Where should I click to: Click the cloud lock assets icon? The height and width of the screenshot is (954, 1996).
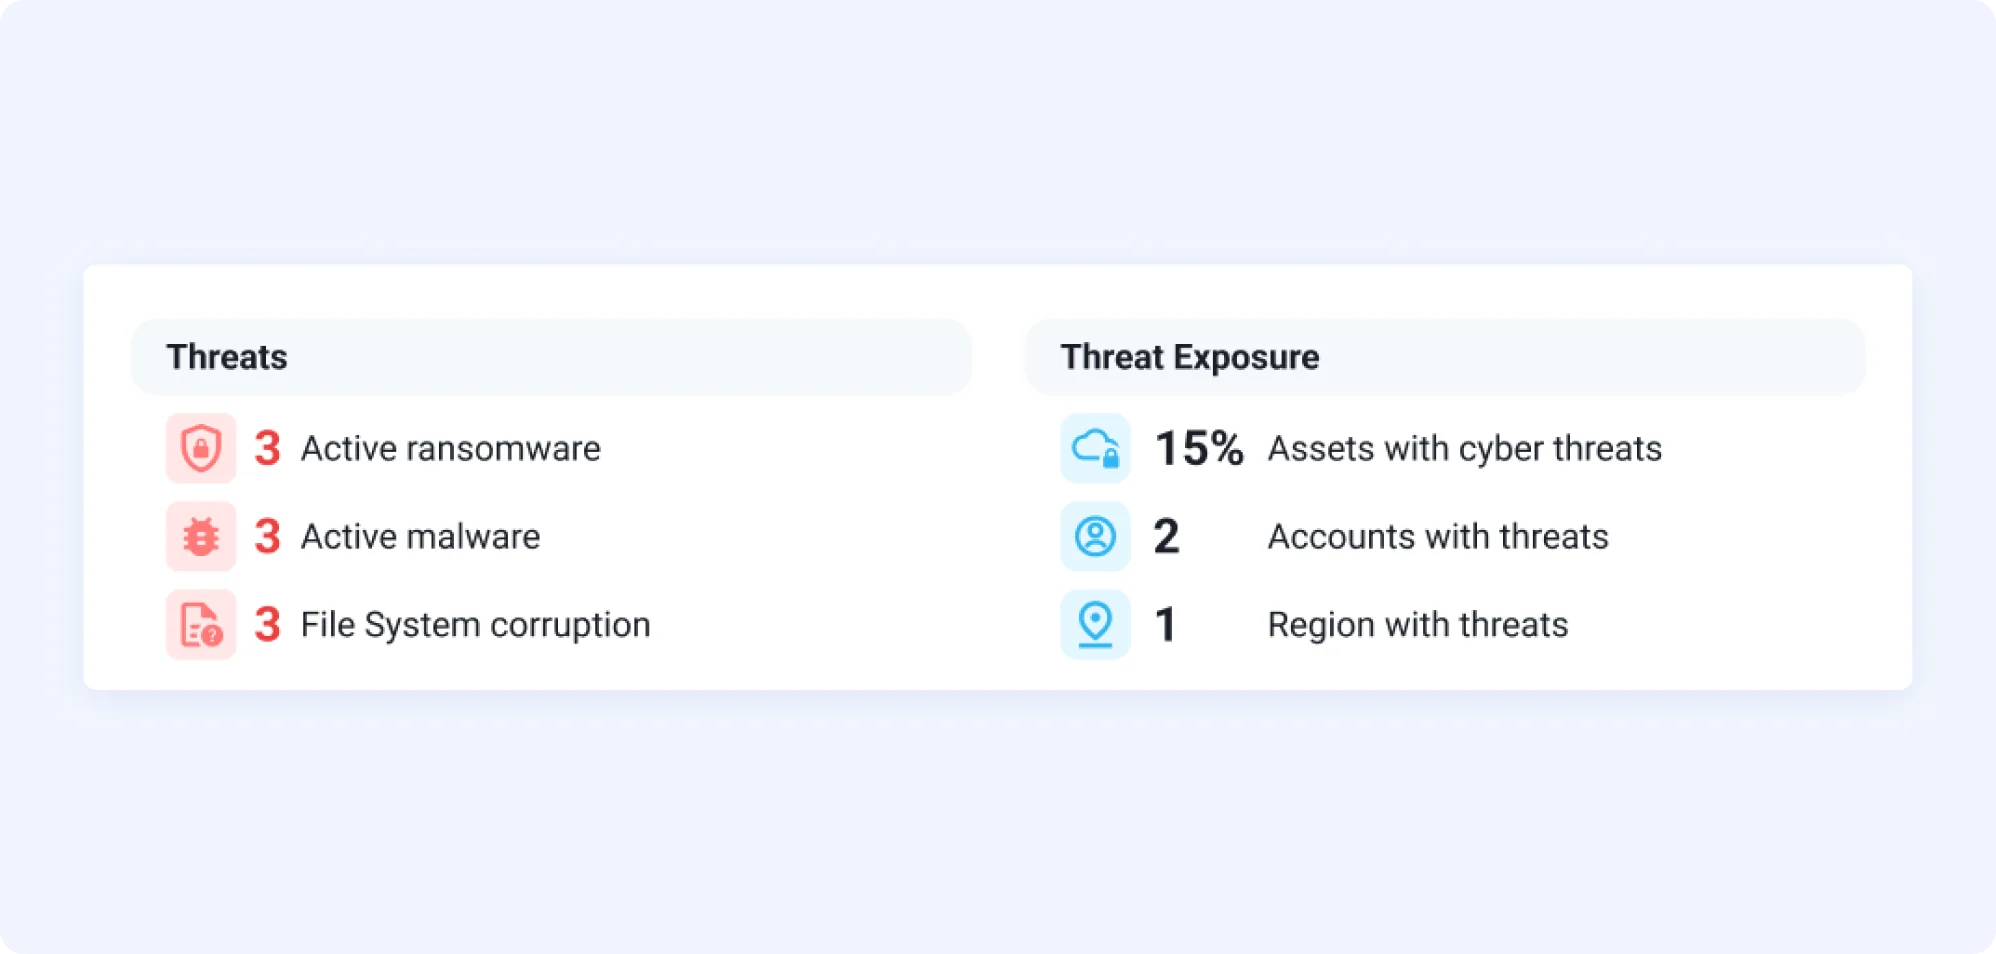(x=1095, y=448)
